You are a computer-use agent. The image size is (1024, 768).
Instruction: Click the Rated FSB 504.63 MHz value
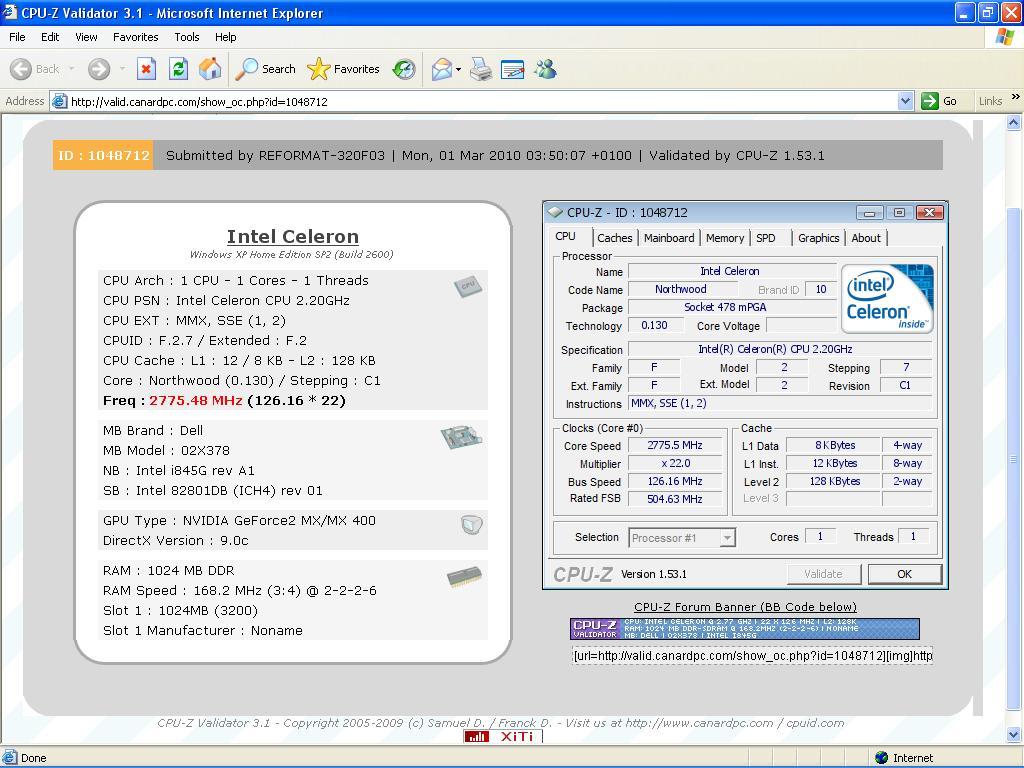(x=675, y=499)
